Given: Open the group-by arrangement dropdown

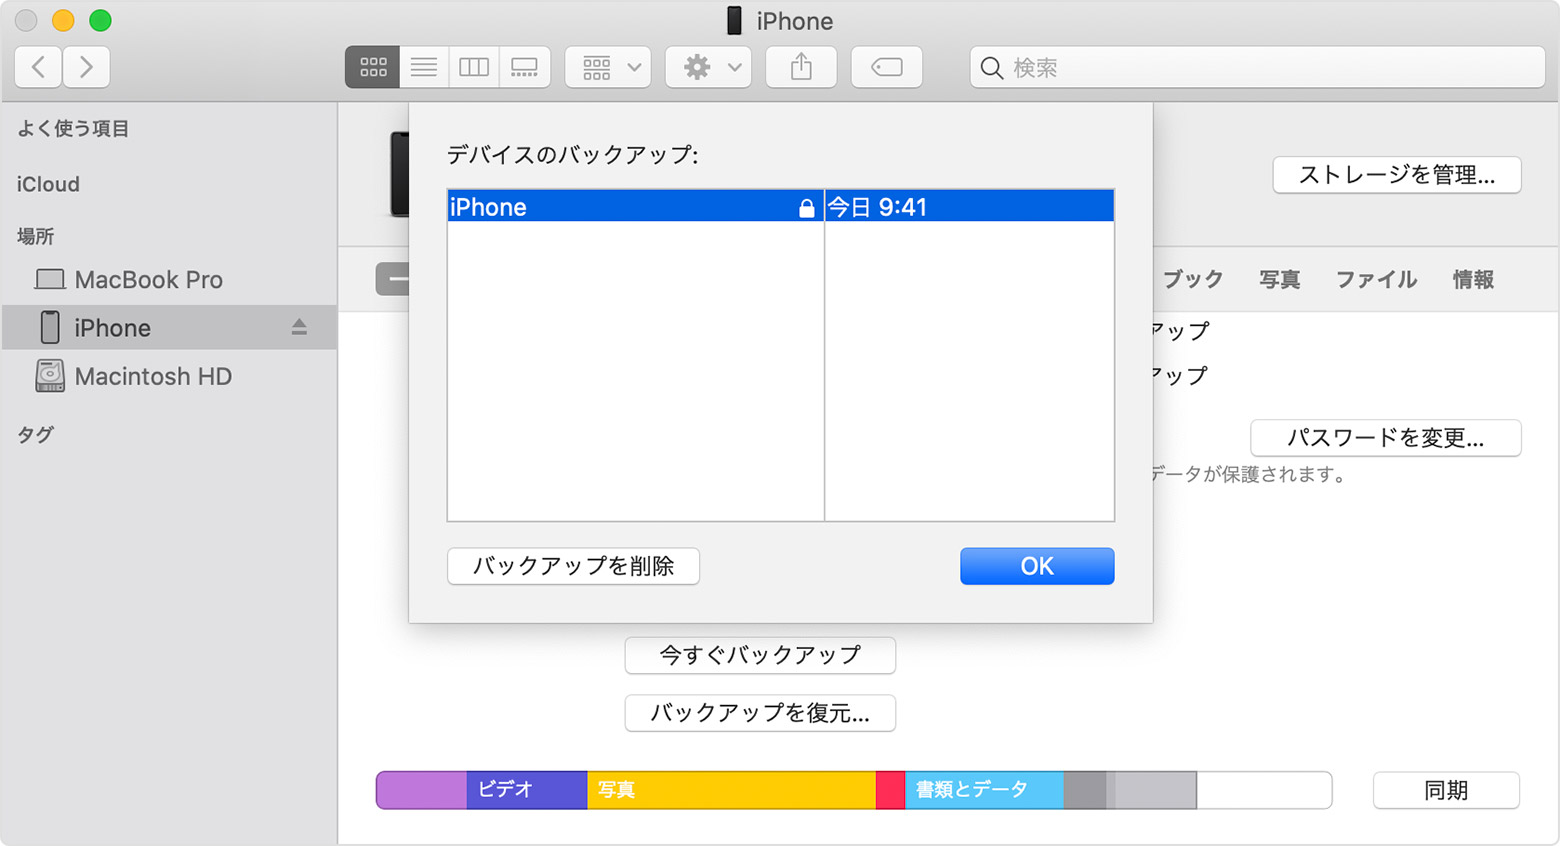Looking at the screenshot, I should (x=608, y=67).
